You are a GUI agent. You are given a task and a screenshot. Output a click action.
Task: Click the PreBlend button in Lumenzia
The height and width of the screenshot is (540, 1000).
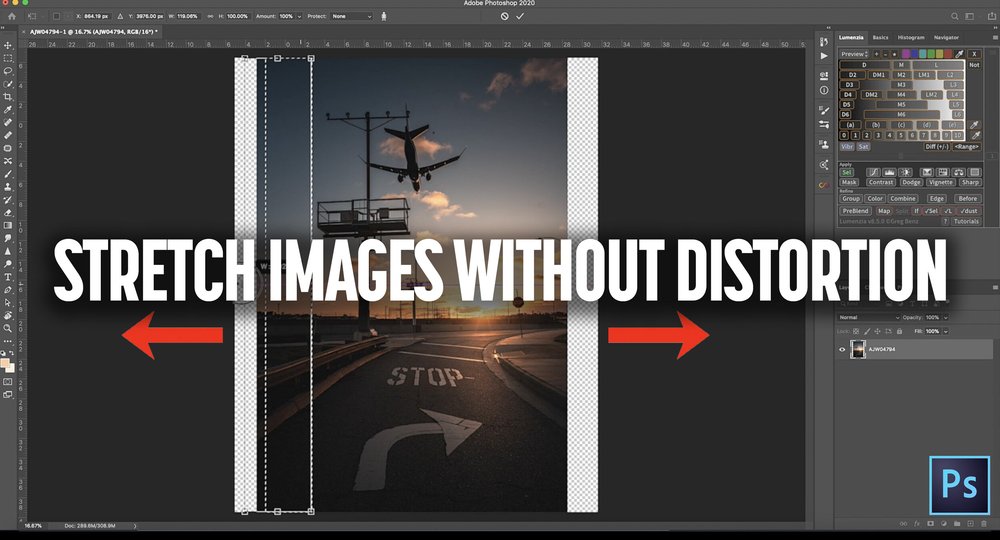point(855,211)
